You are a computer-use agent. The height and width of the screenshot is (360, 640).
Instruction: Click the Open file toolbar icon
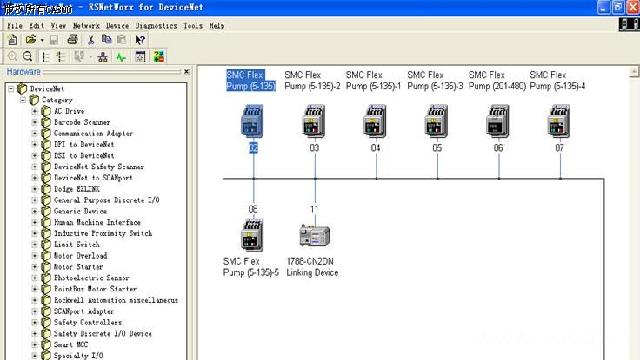coord(31,40)
